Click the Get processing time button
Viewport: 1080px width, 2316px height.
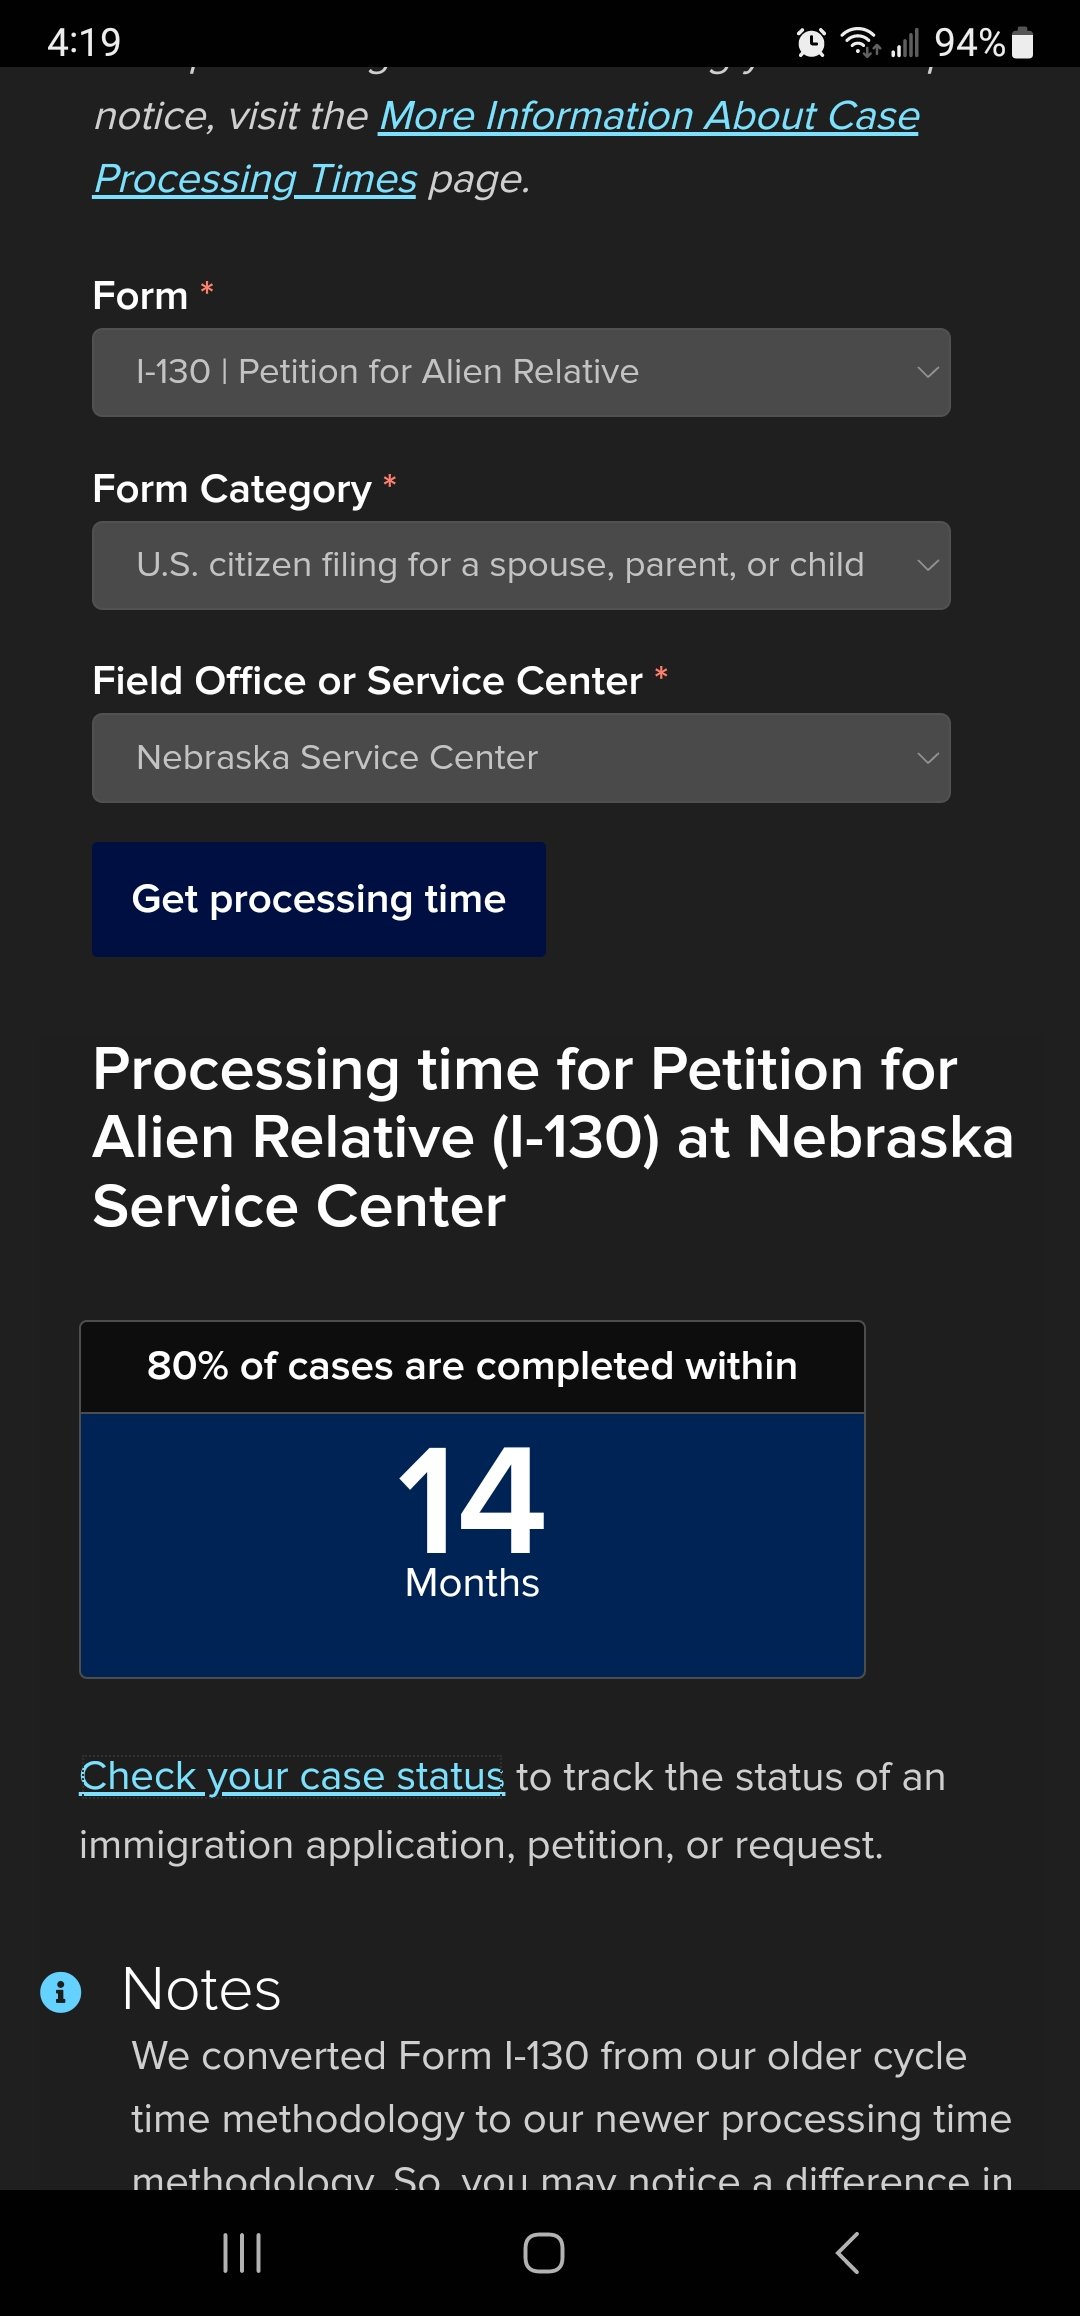[319, 899]
